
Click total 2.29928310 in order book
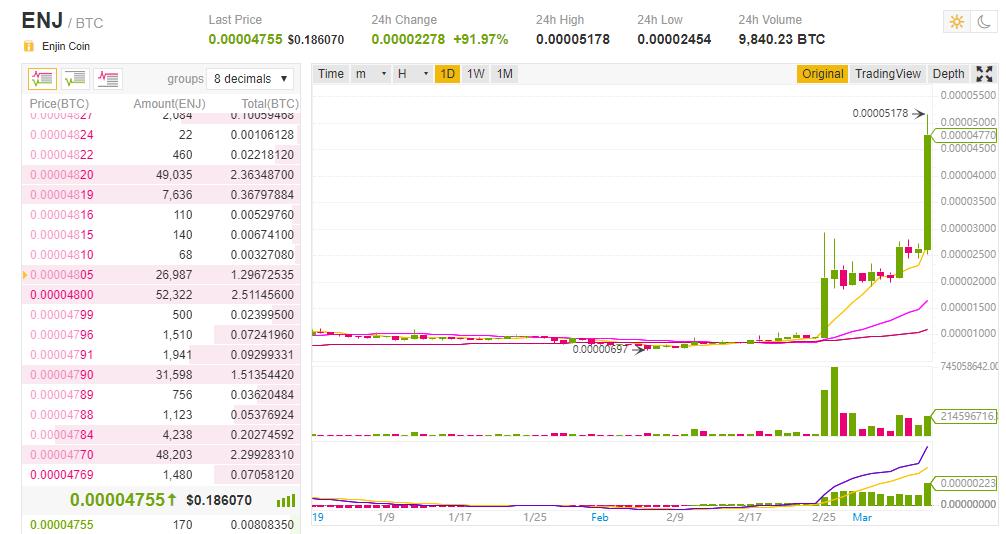(x=262, y=454)
